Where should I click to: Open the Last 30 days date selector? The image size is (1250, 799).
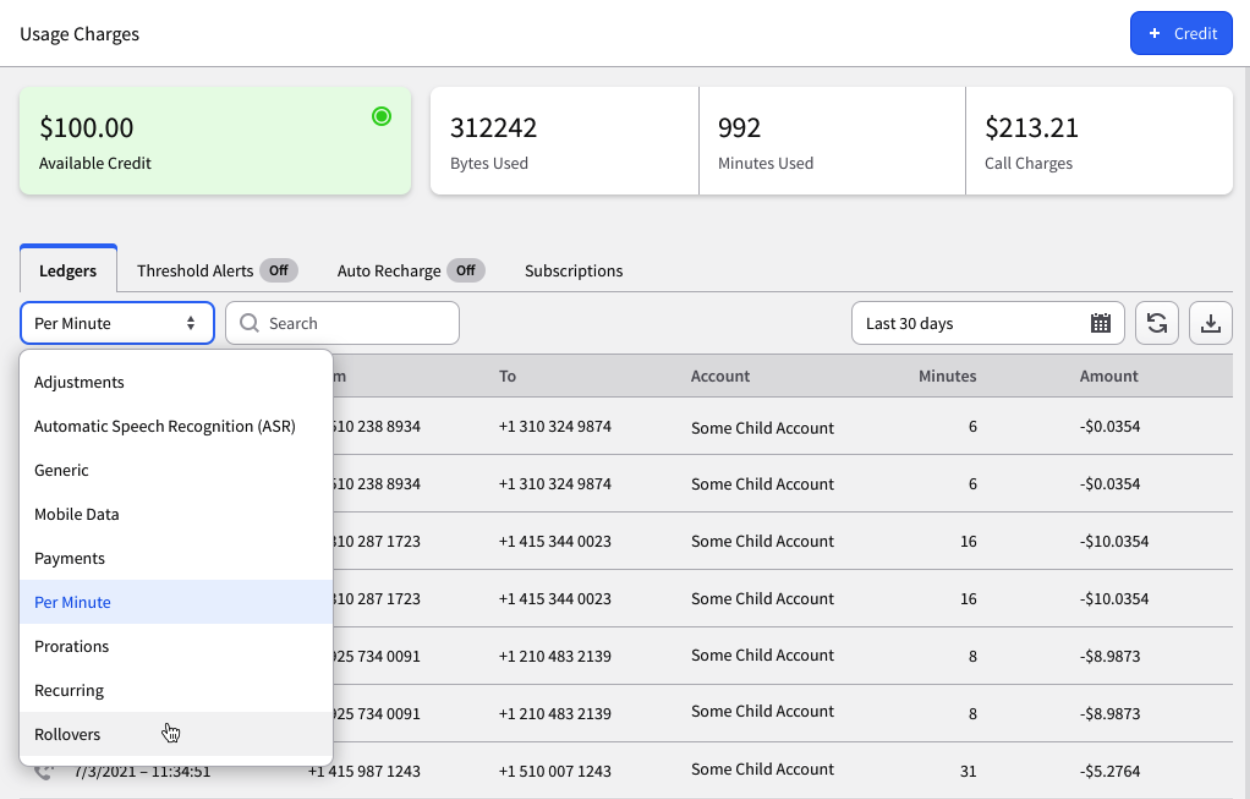coord(988,323)
